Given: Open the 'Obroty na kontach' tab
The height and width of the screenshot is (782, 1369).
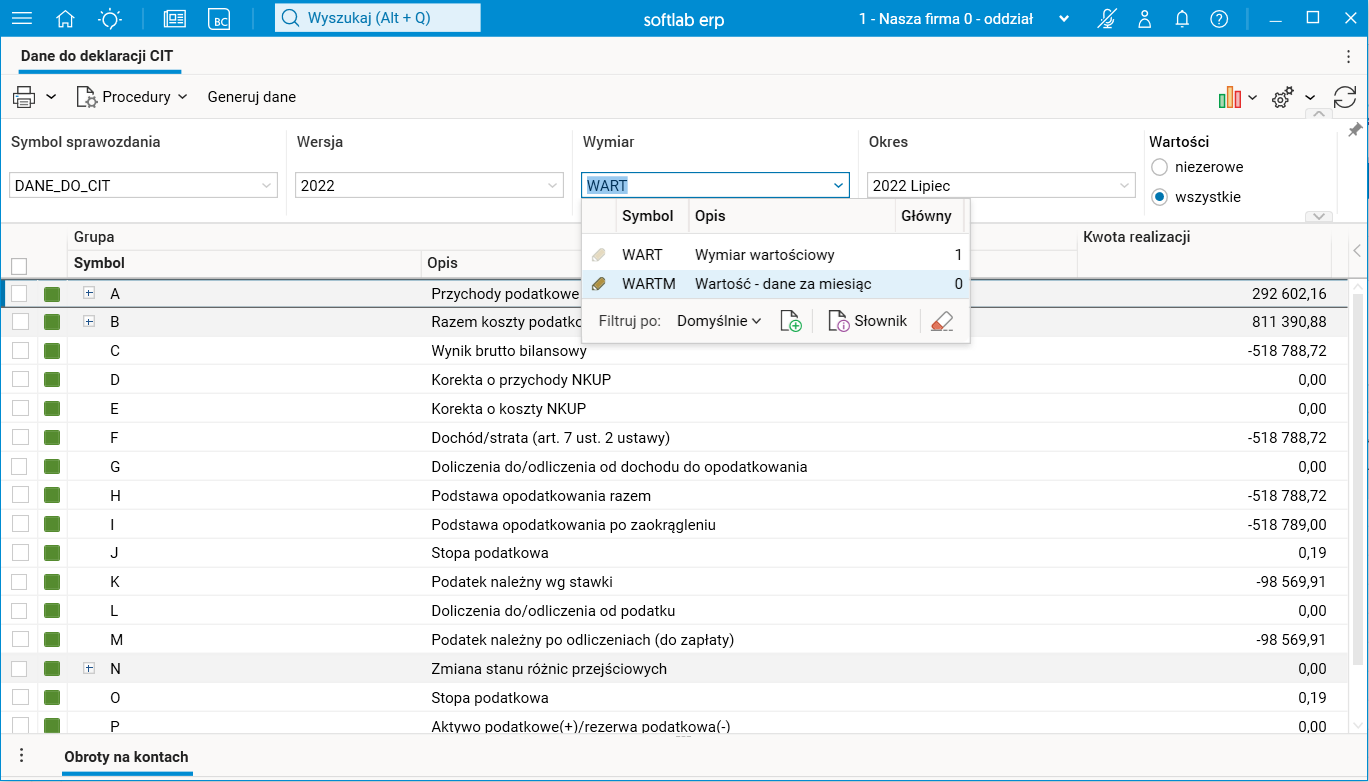Looking at the screenshot, I should click(x=126, y=757).
